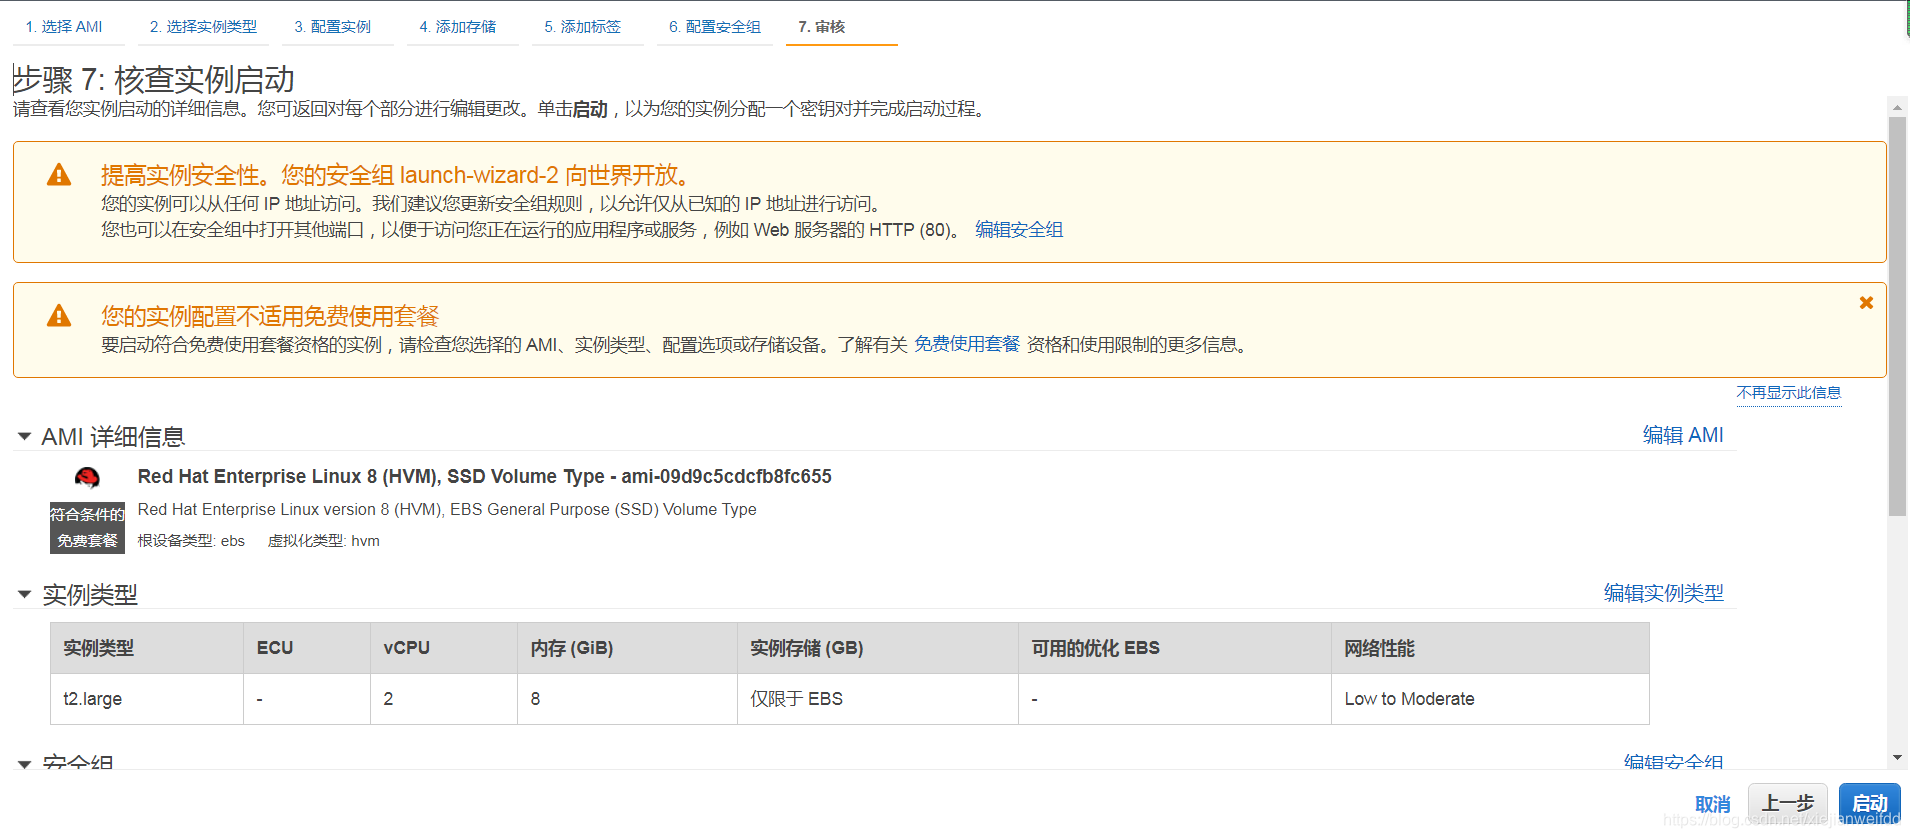This screenshot has width=1910, height=838.
Task: Click the 上一步 button
Action: (1788, 803)
